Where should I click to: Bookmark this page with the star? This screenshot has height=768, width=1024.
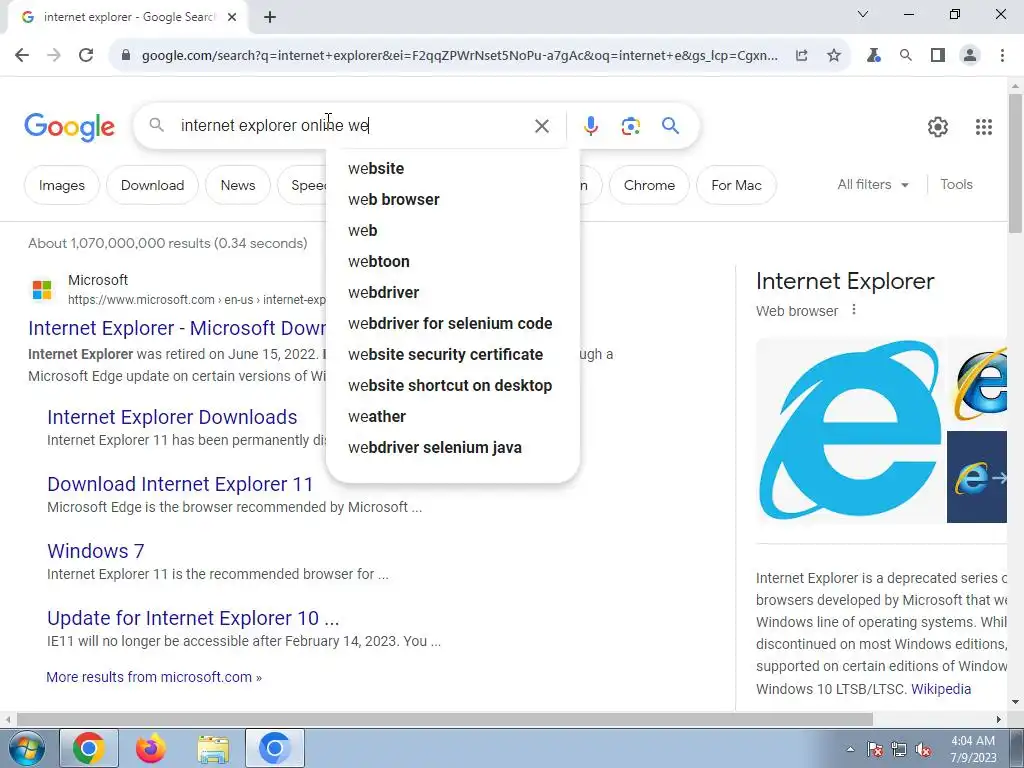point(834,56)
